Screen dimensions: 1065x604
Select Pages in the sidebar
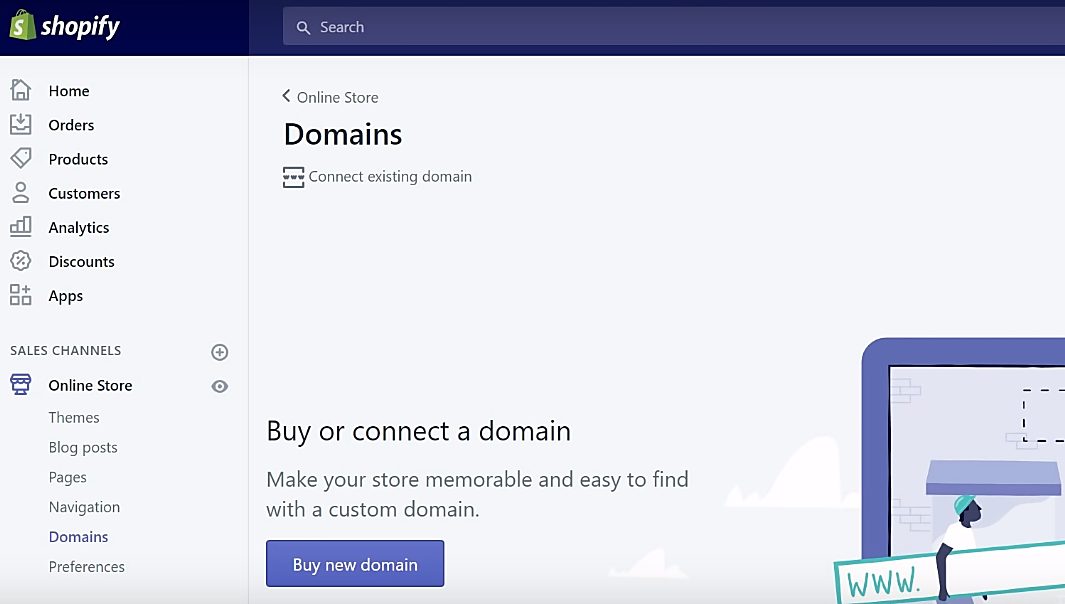67,477
